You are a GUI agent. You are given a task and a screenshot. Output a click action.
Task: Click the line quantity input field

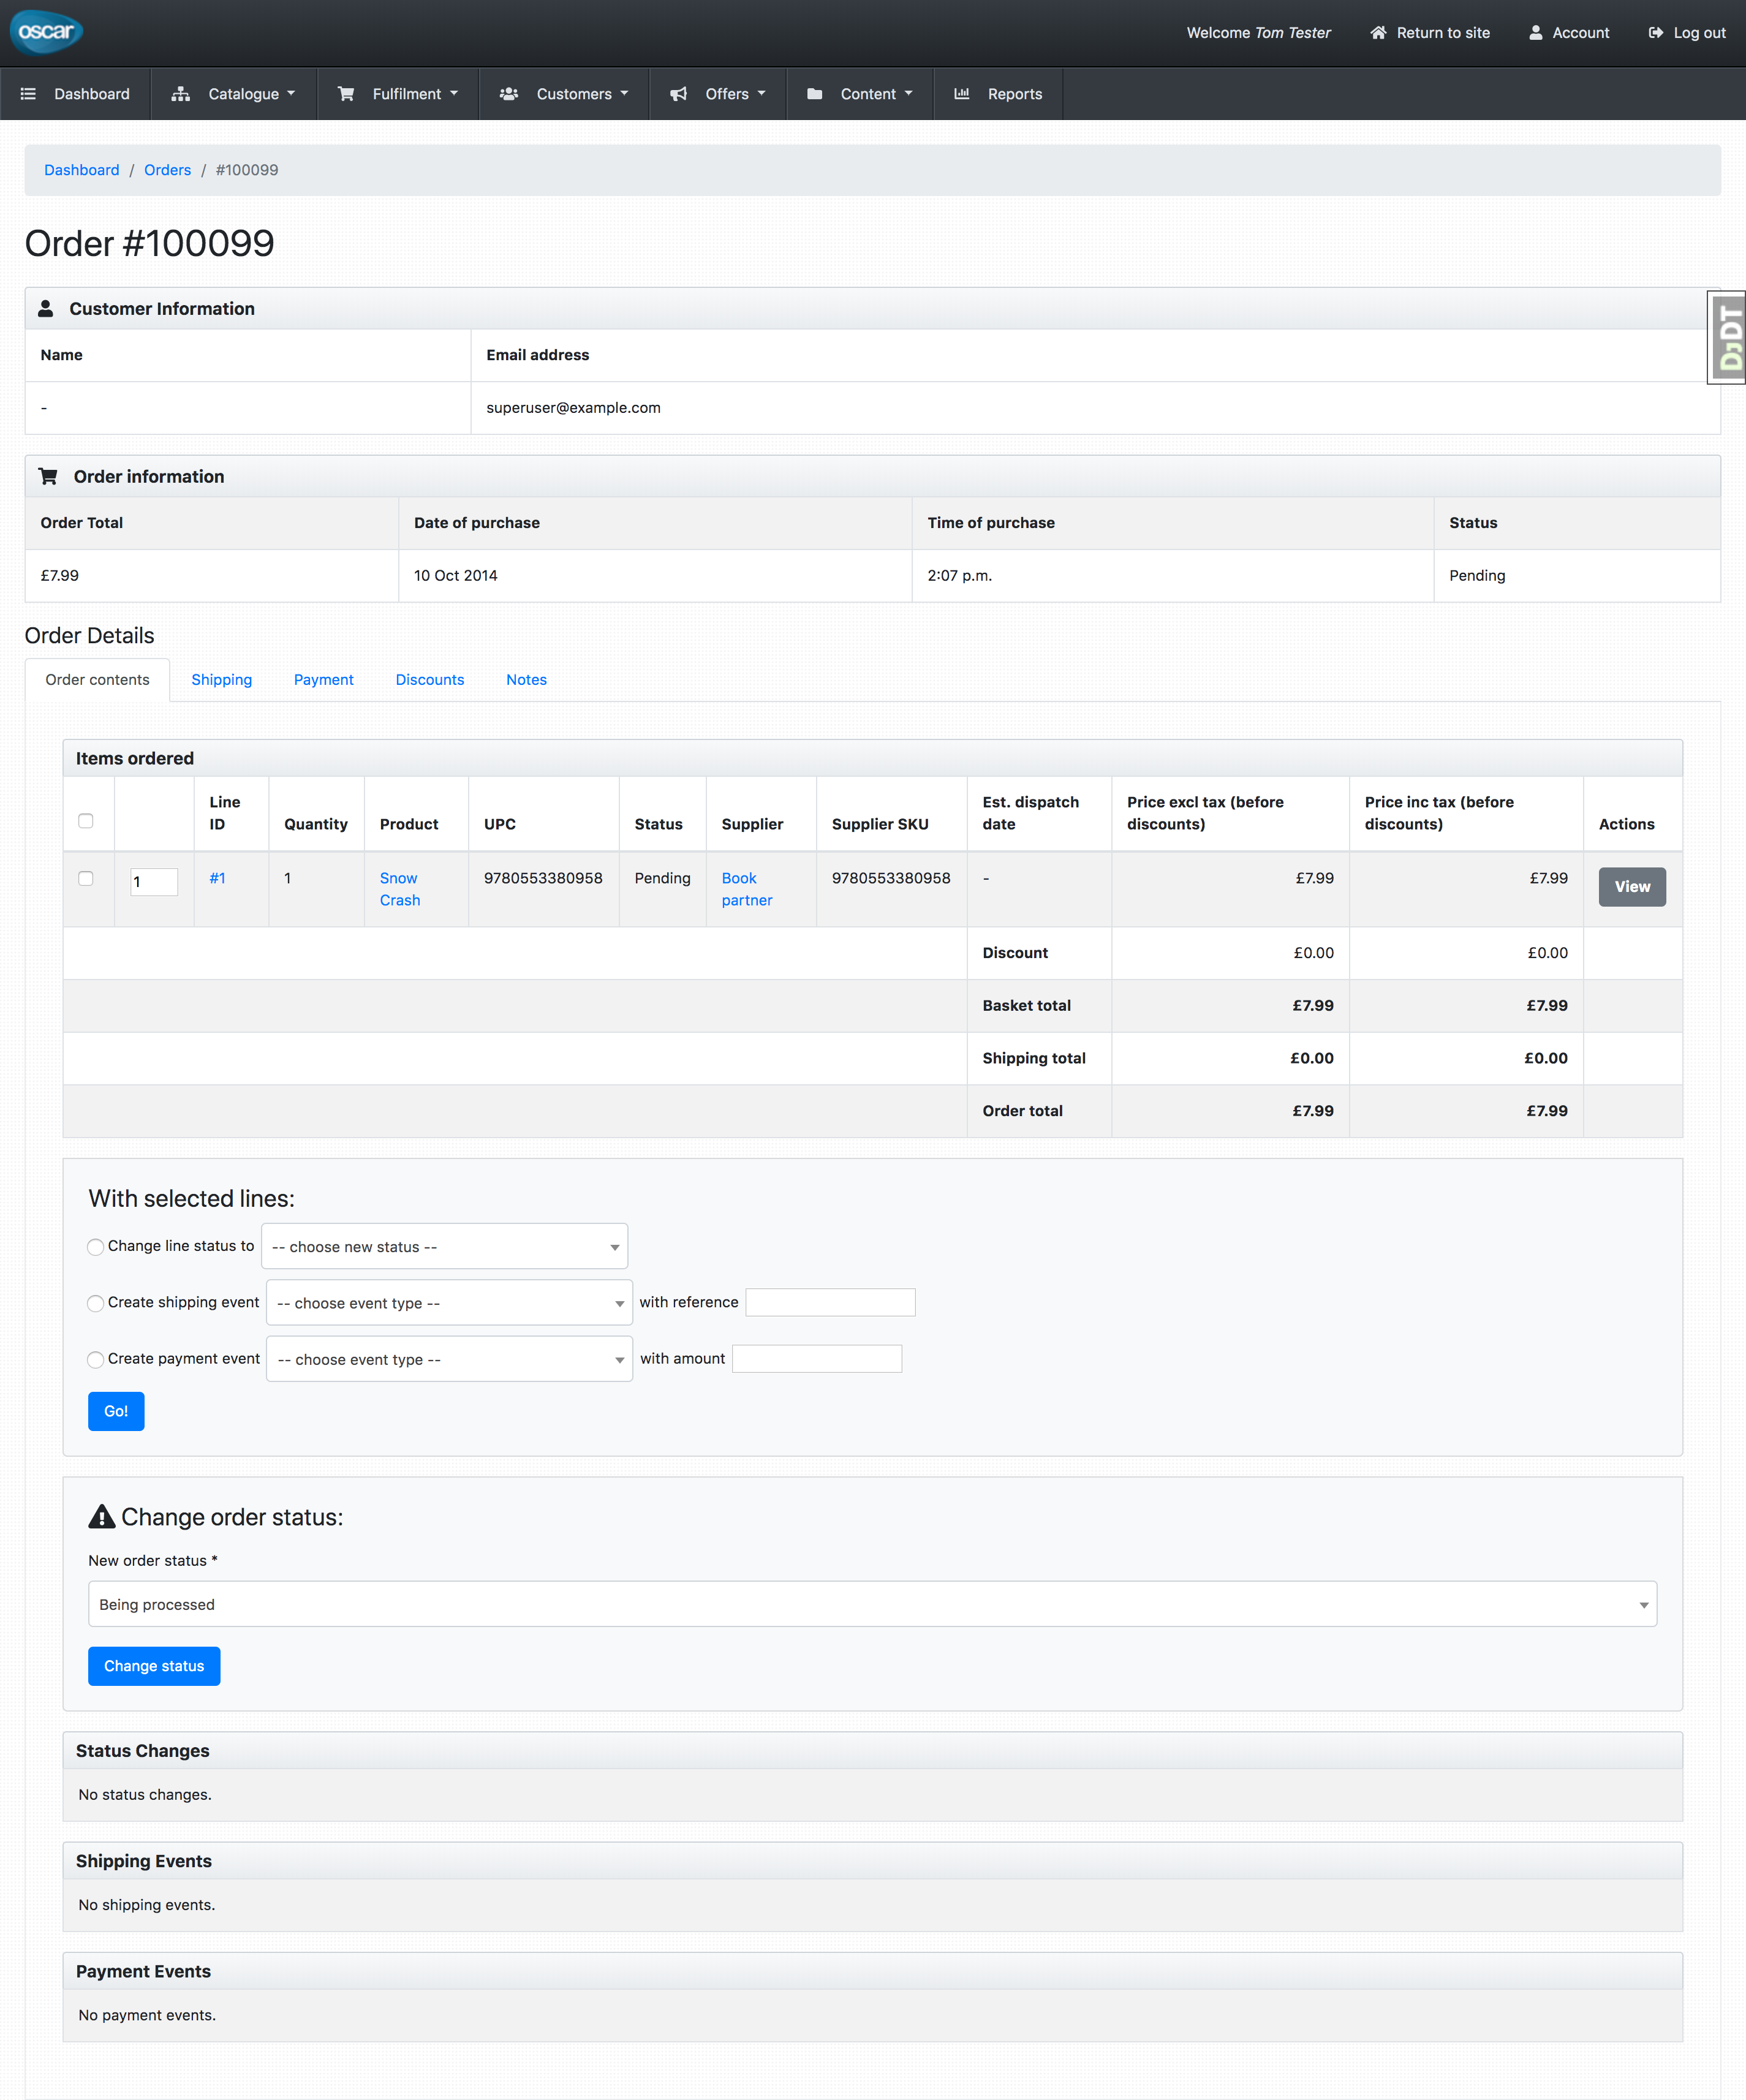click(x=154, y=882)
